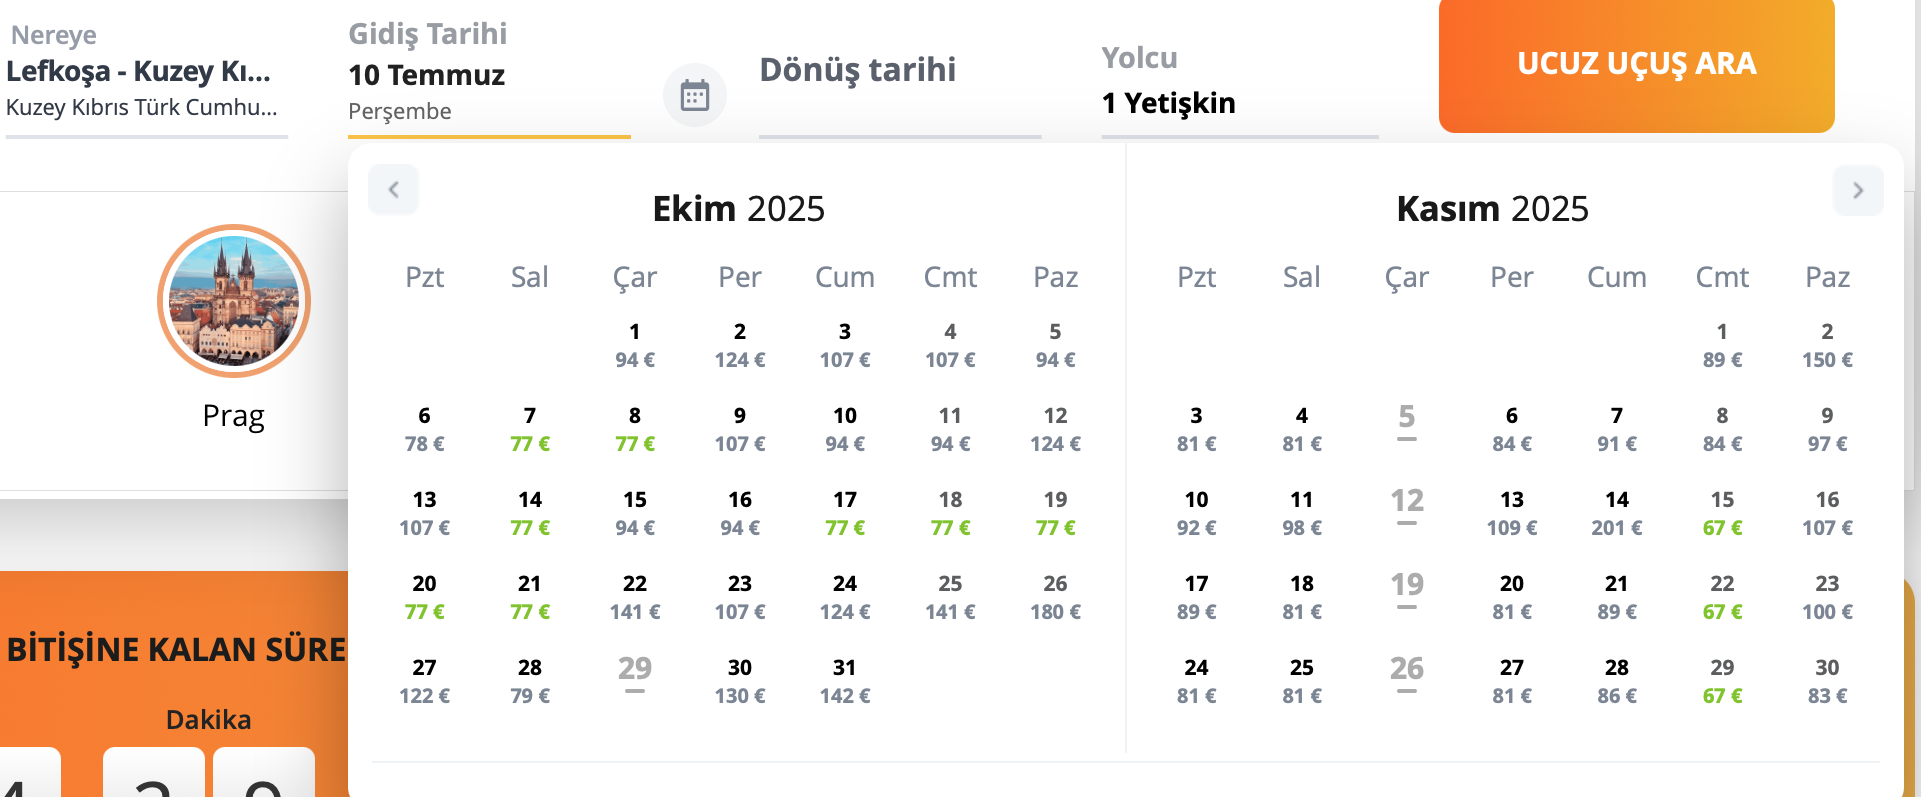Pick 17 Ekim with 77 € fare
Image resolution: width=1921 pixels, height=797 pixels.
pos(845,513)
